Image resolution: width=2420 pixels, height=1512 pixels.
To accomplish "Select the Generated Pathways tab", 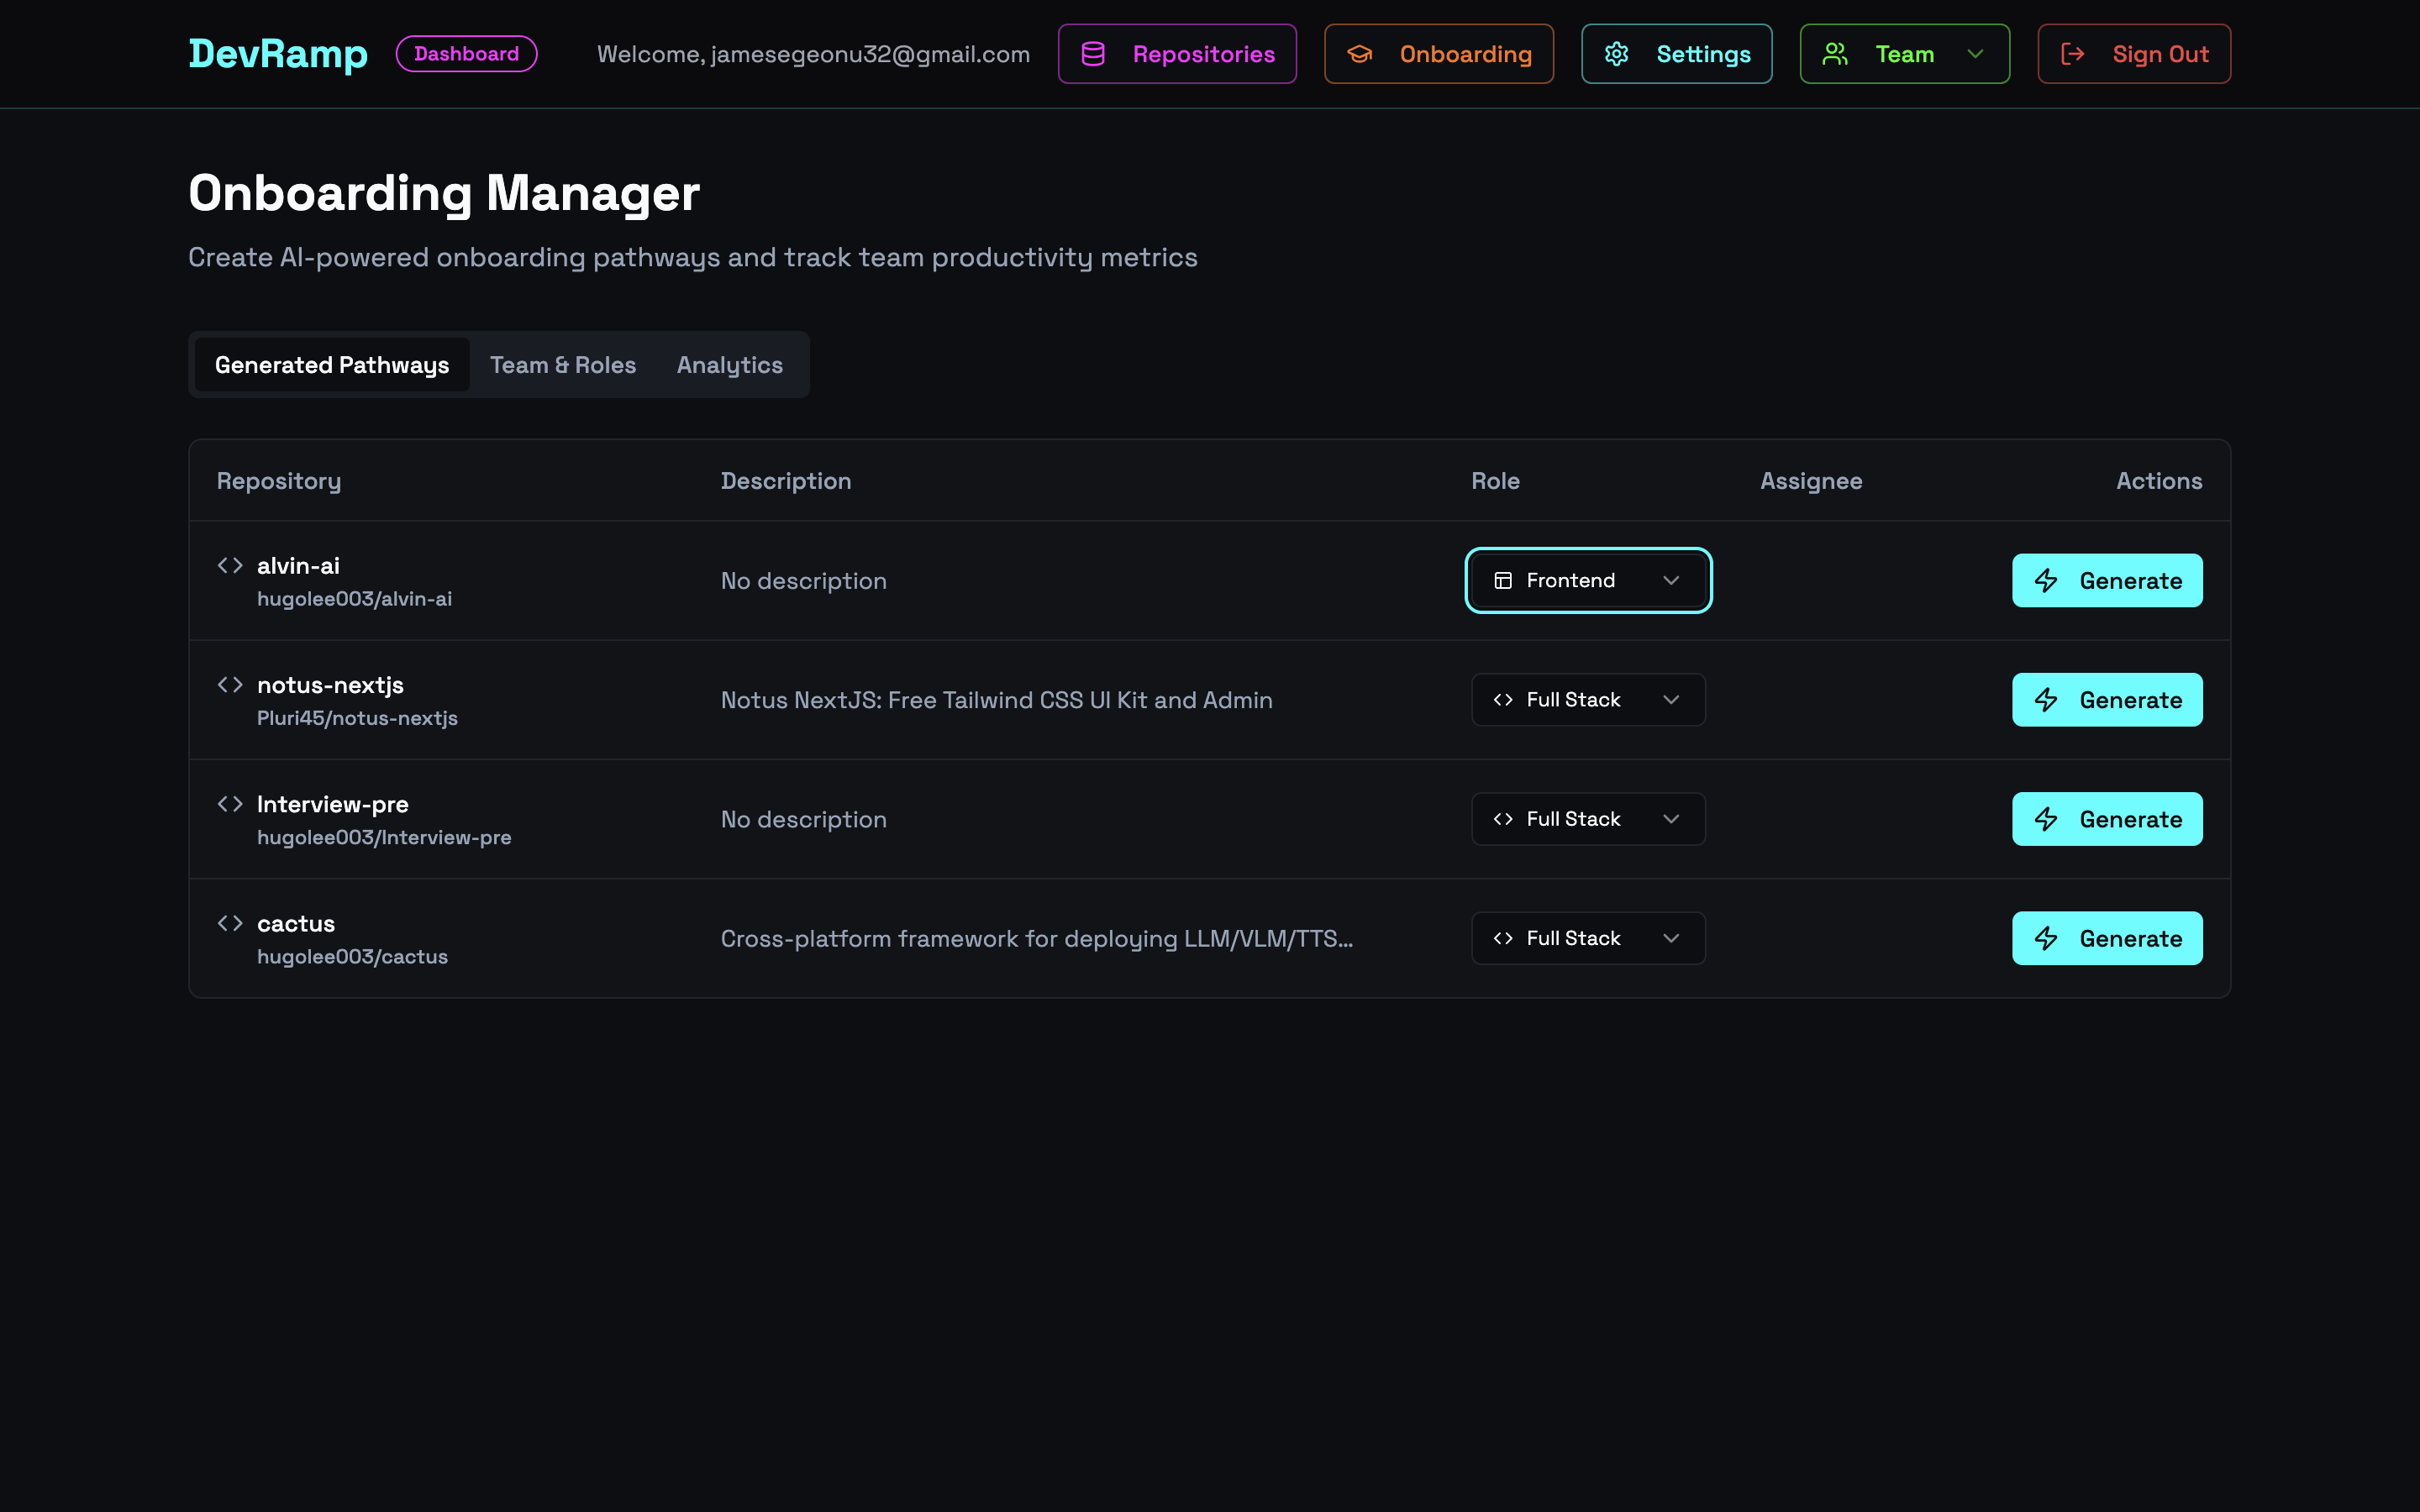I will click(331, 364).
